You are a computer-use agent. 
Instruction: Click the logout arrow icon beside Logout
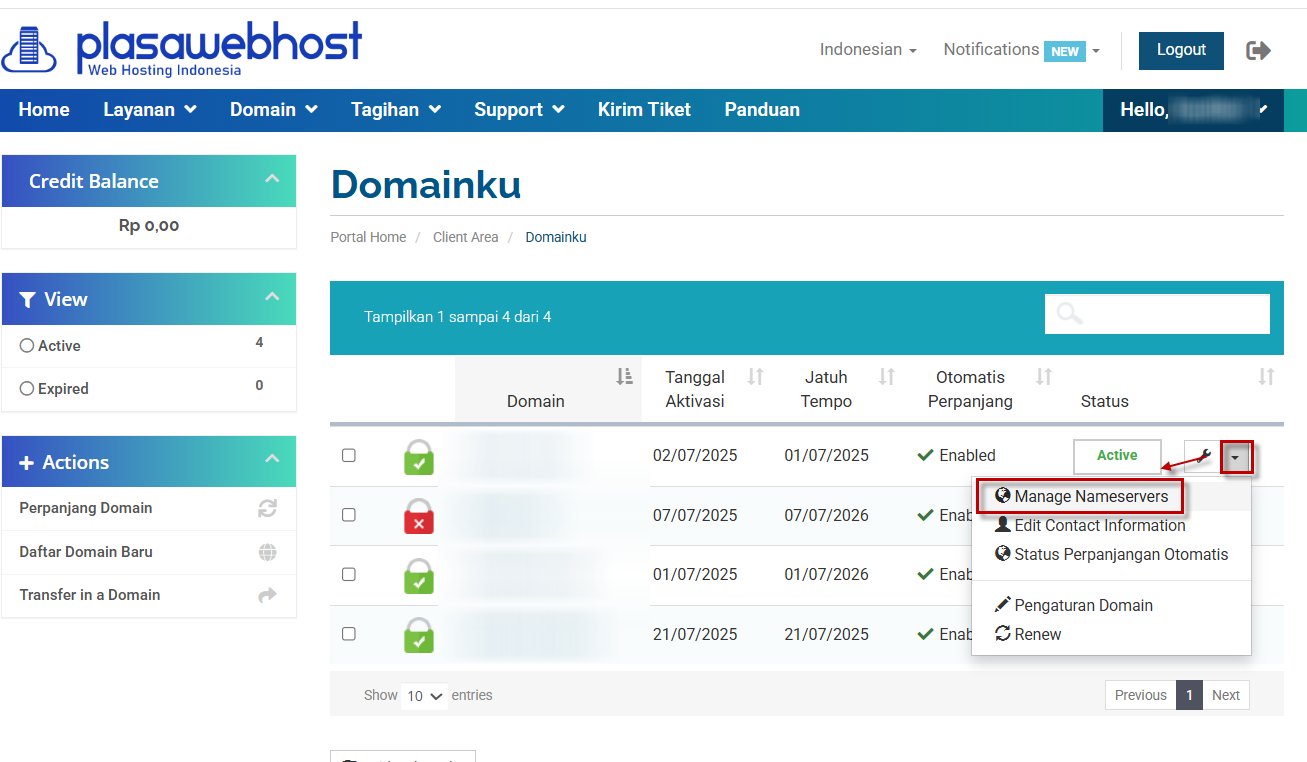[1258, 50]
